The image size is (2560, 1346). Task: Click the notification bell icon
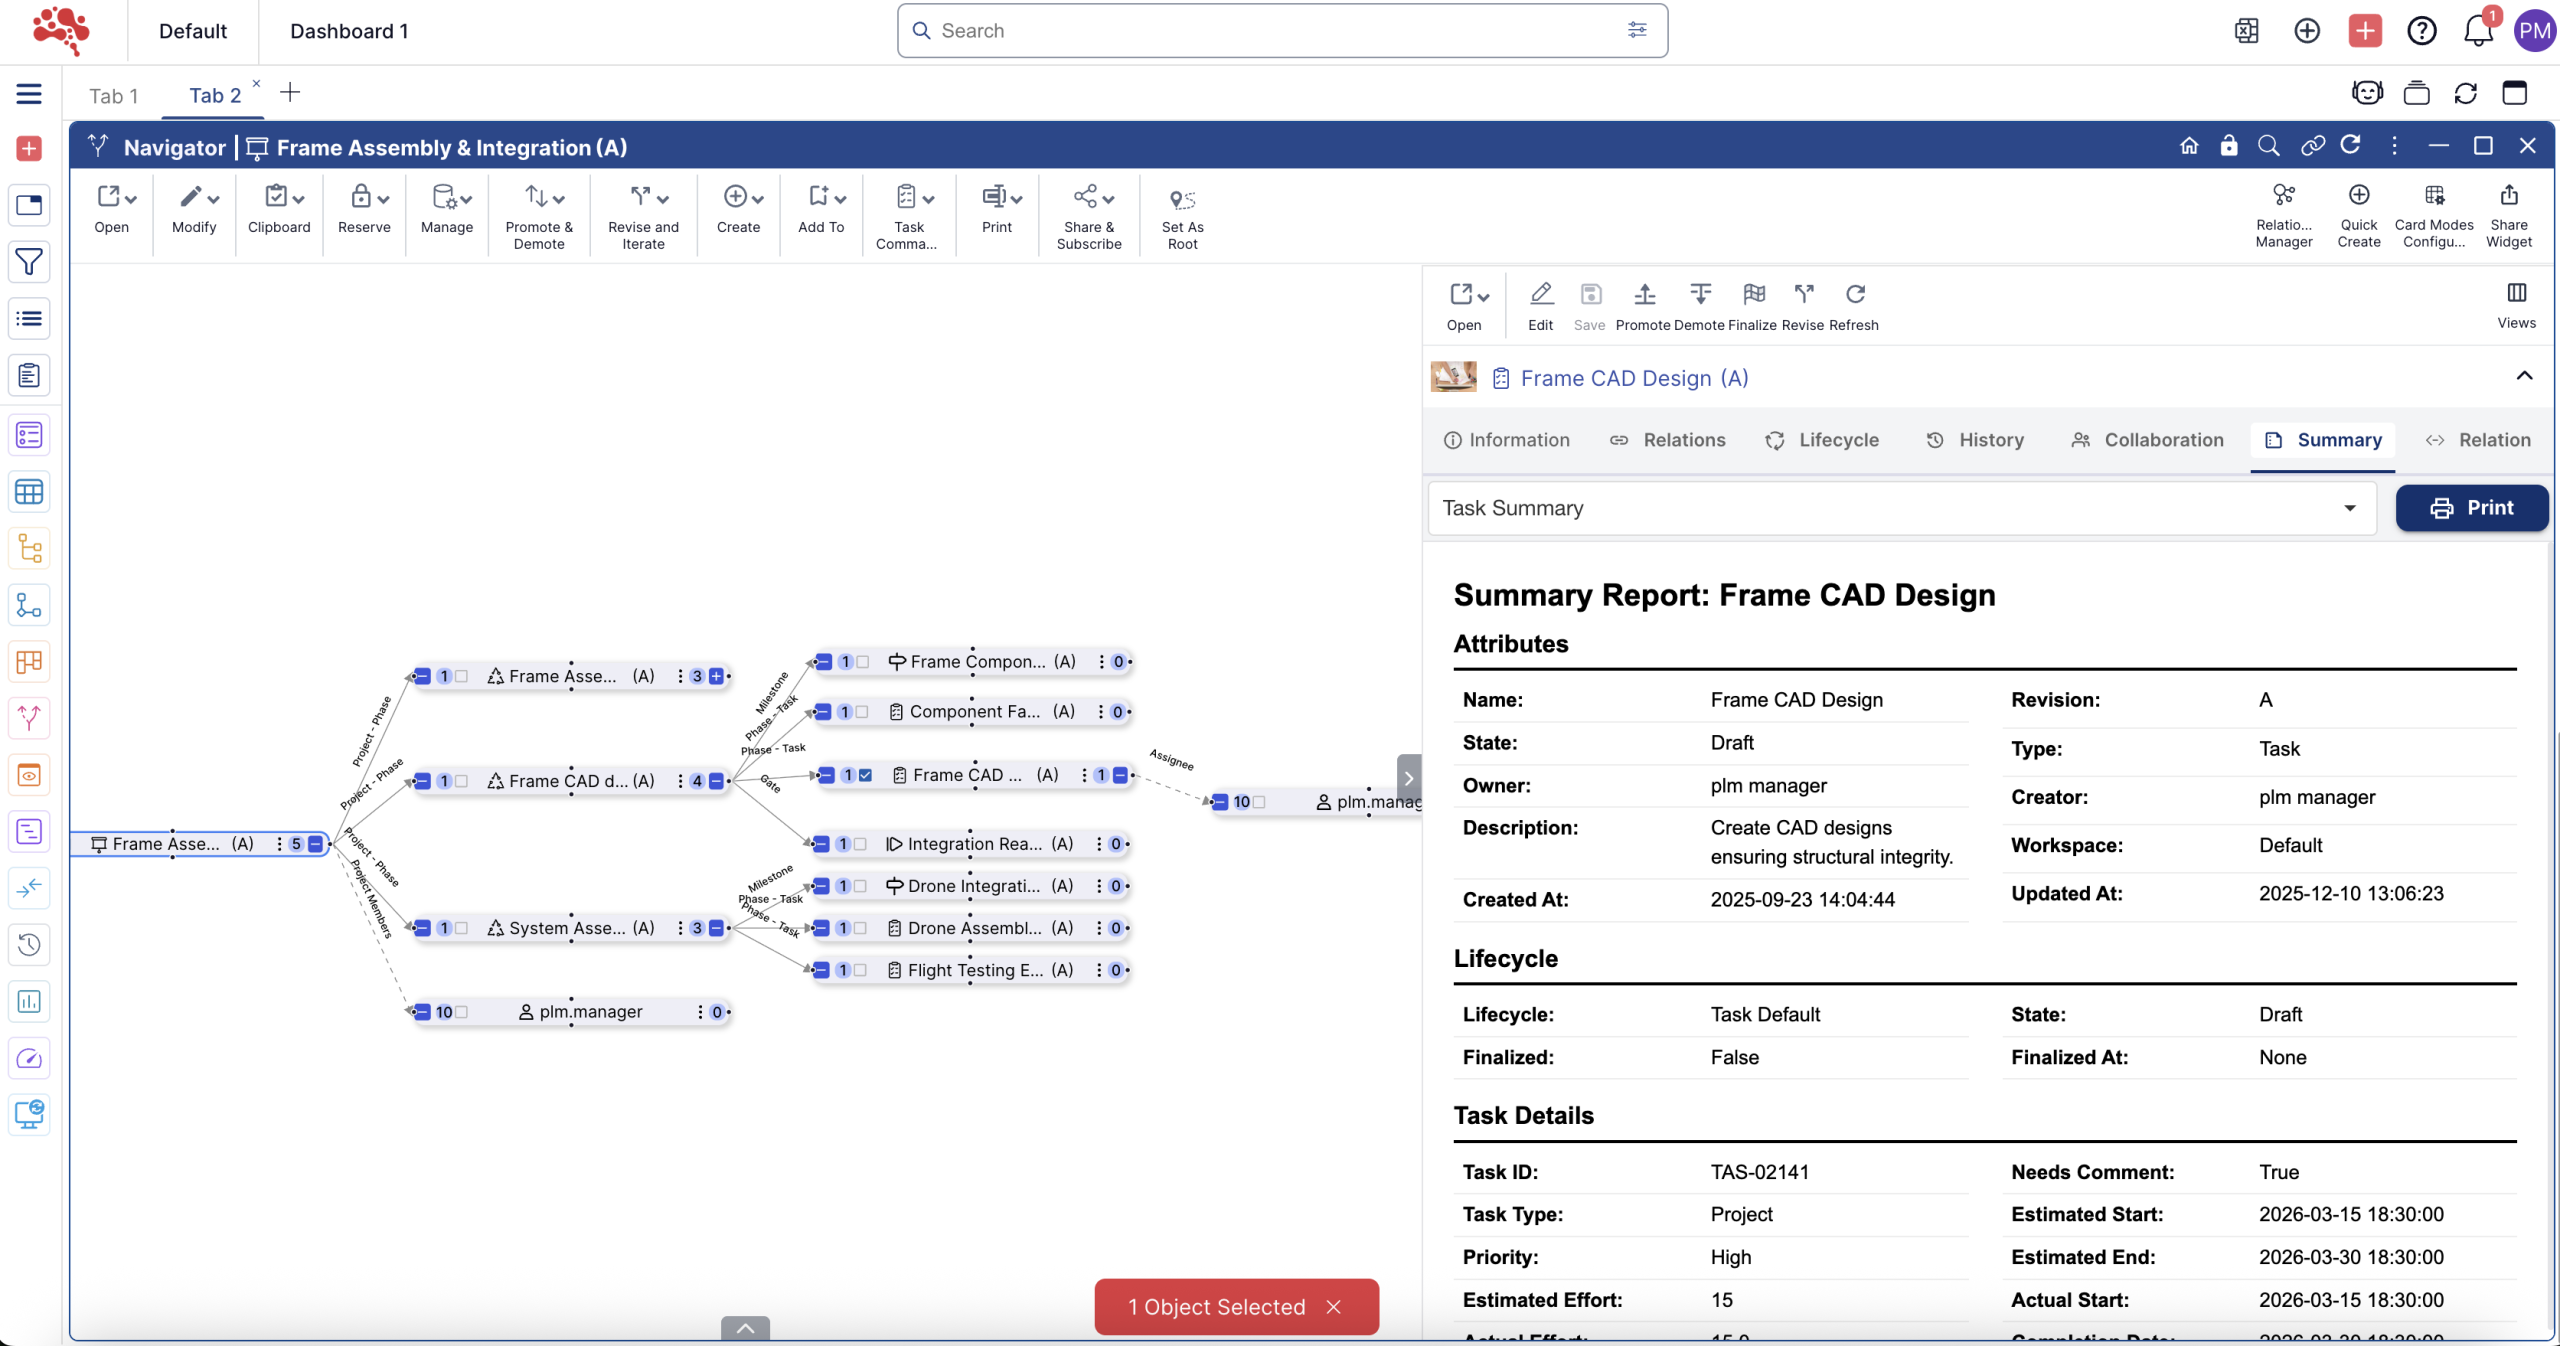coord(2477,31)
